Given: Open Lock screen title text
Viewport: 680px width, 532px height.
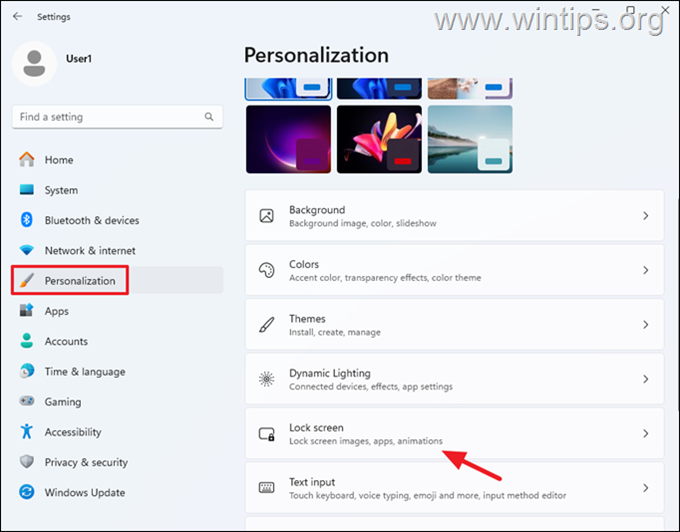Looking at the screenshot, I should pos(316,428).
